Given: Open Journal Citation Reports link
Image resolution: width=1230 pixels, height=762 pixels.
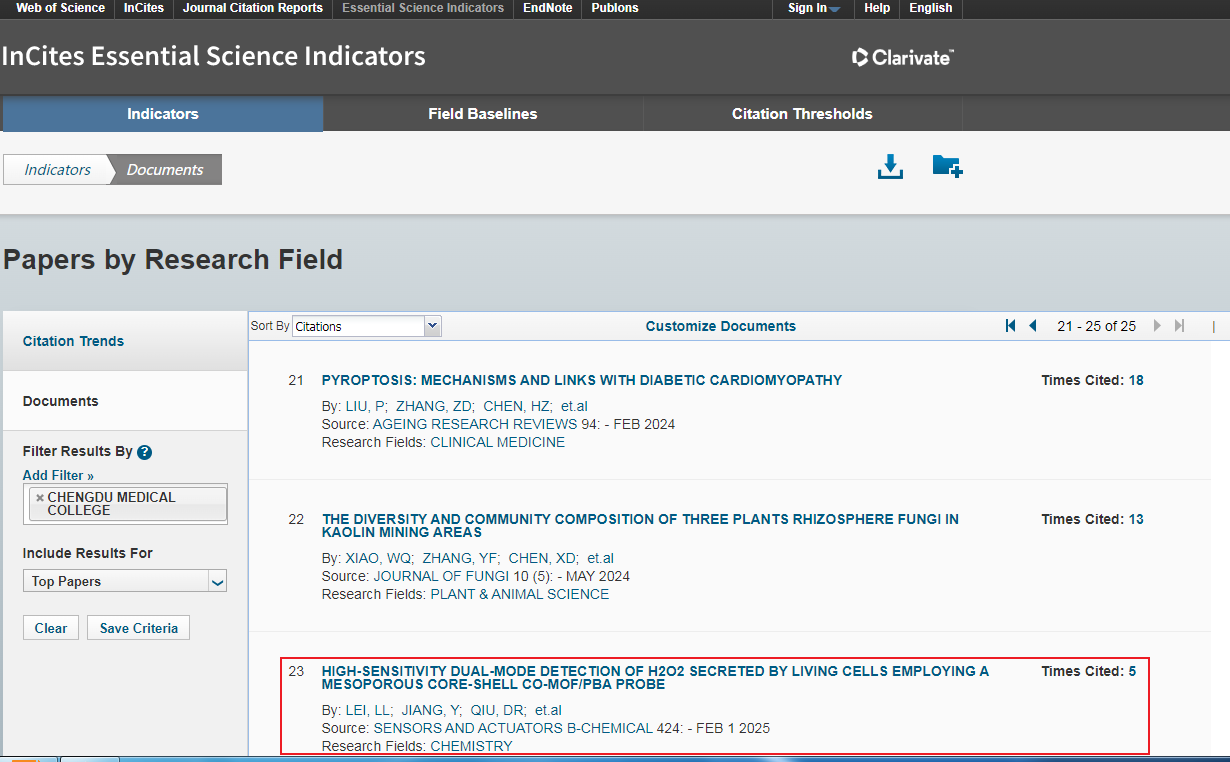Looking at the screenshot, I should tap(253, 8).
